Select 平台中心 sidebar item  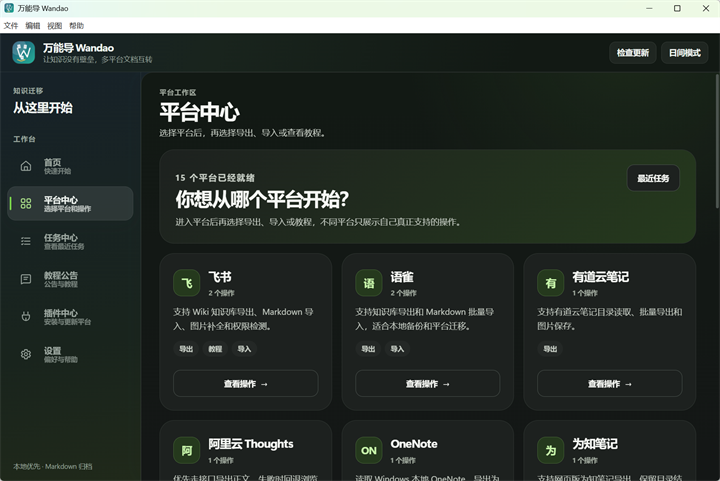70,204
